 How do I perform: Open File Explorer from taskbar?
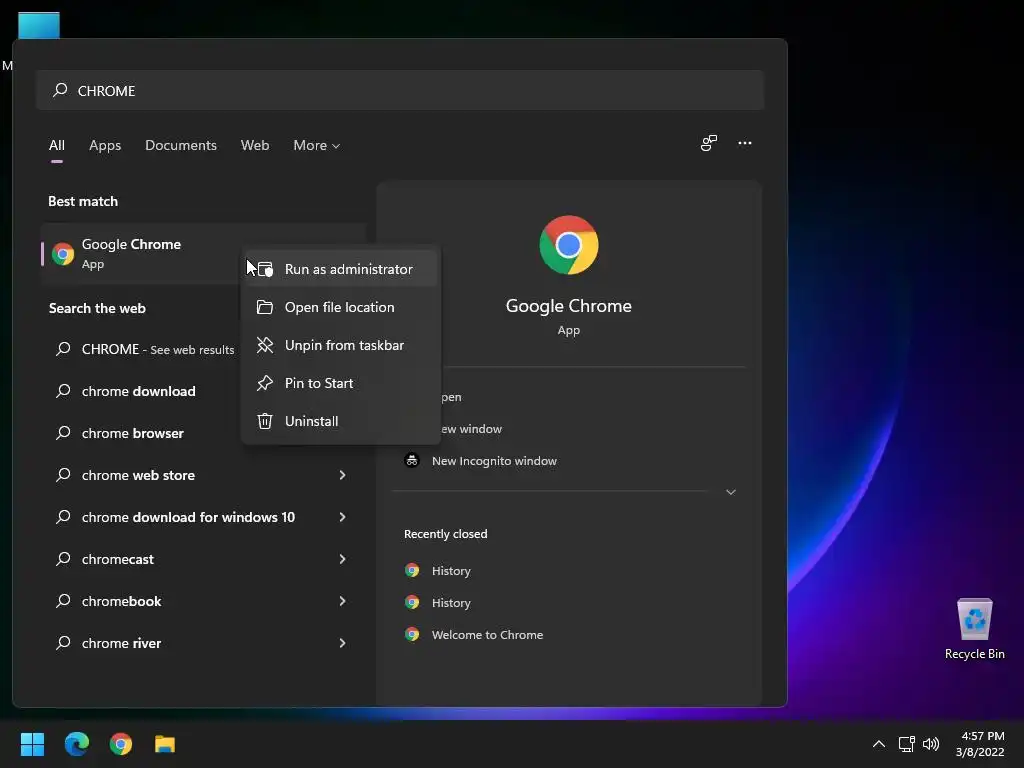165,744
